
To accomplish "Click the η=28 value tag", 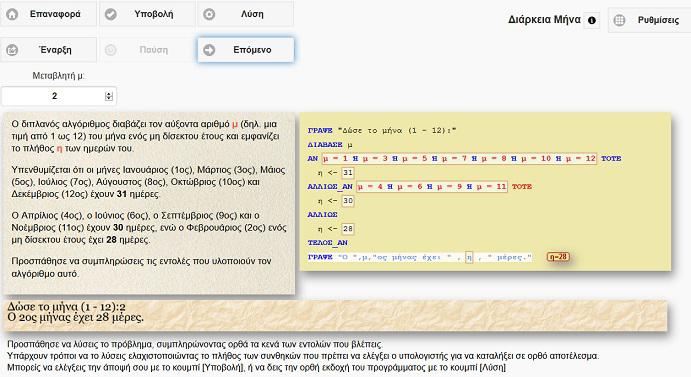I will [x=558, y=257].
